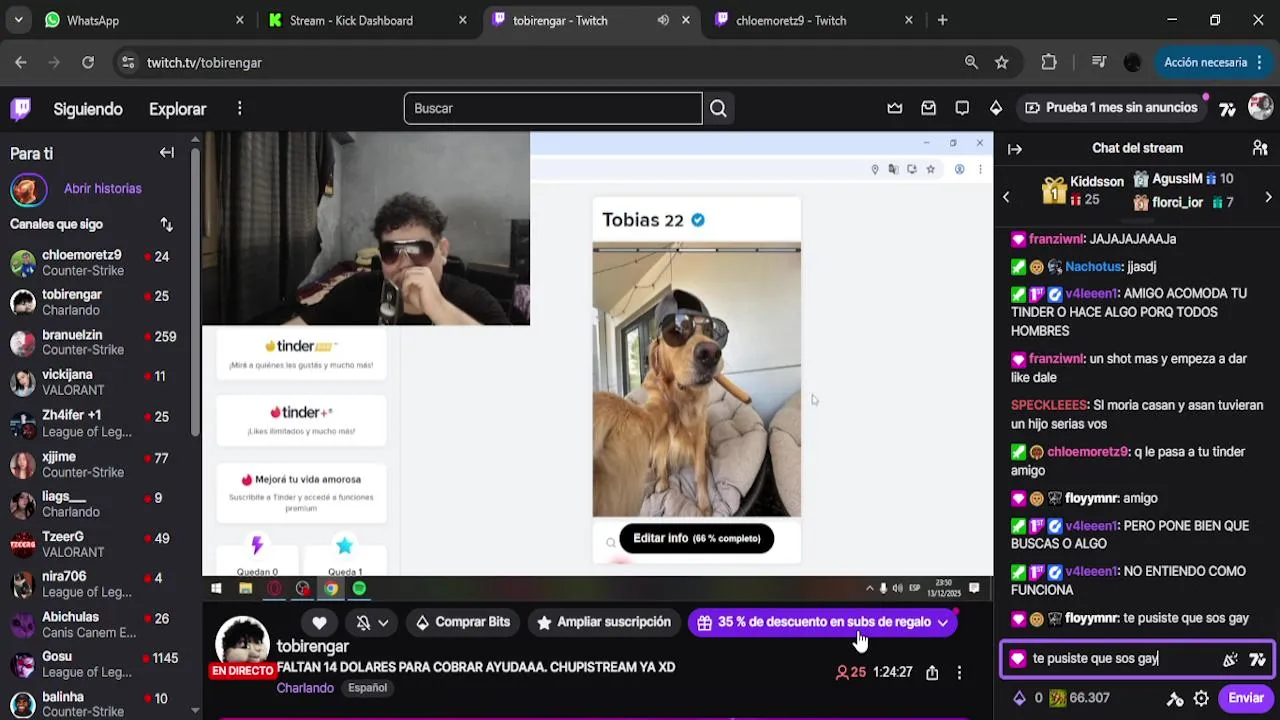1280x720 pixels.
Task: Open branuelzin channel in sidebar
Action: point(96,343)
